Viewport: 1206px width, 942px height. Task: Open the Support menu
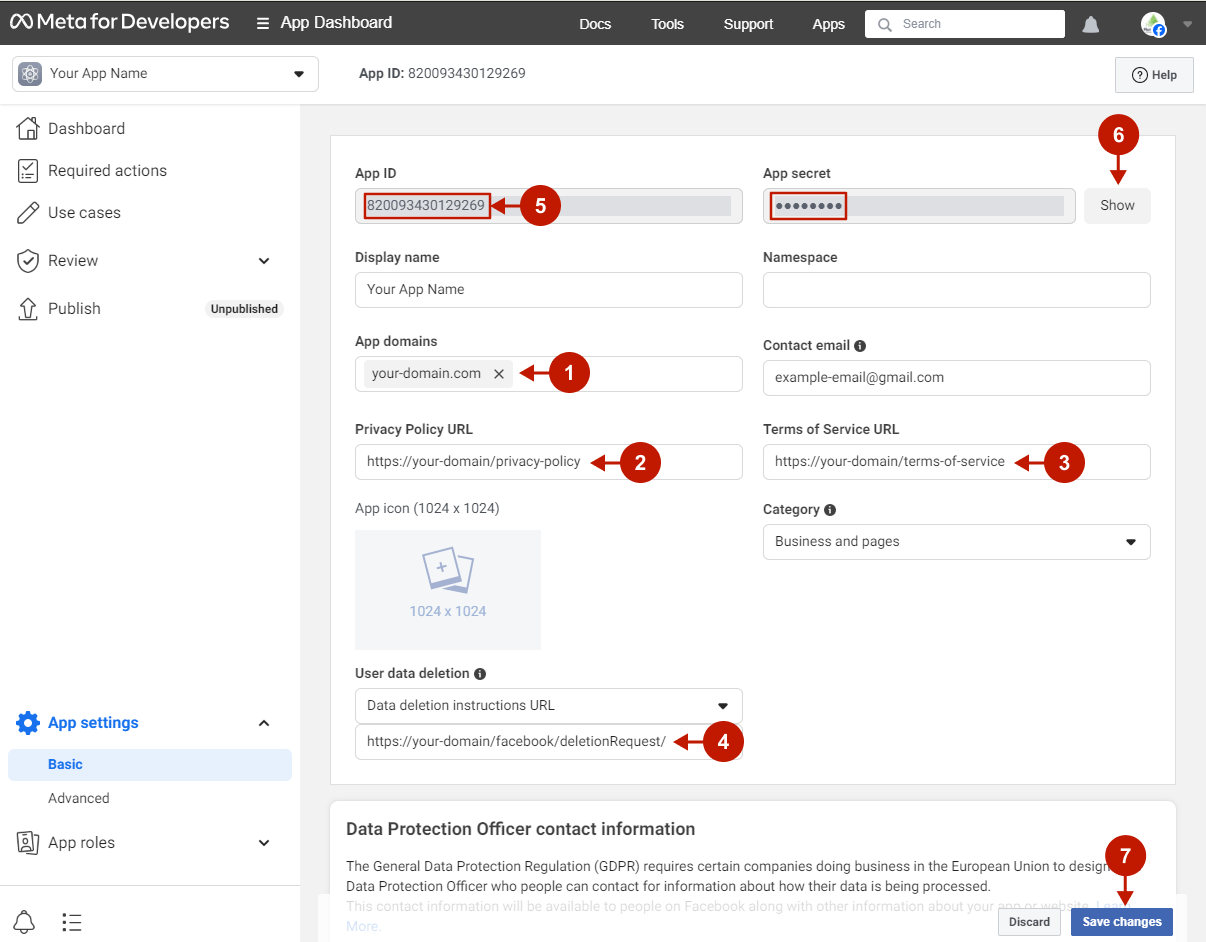[x=748, y=24]
